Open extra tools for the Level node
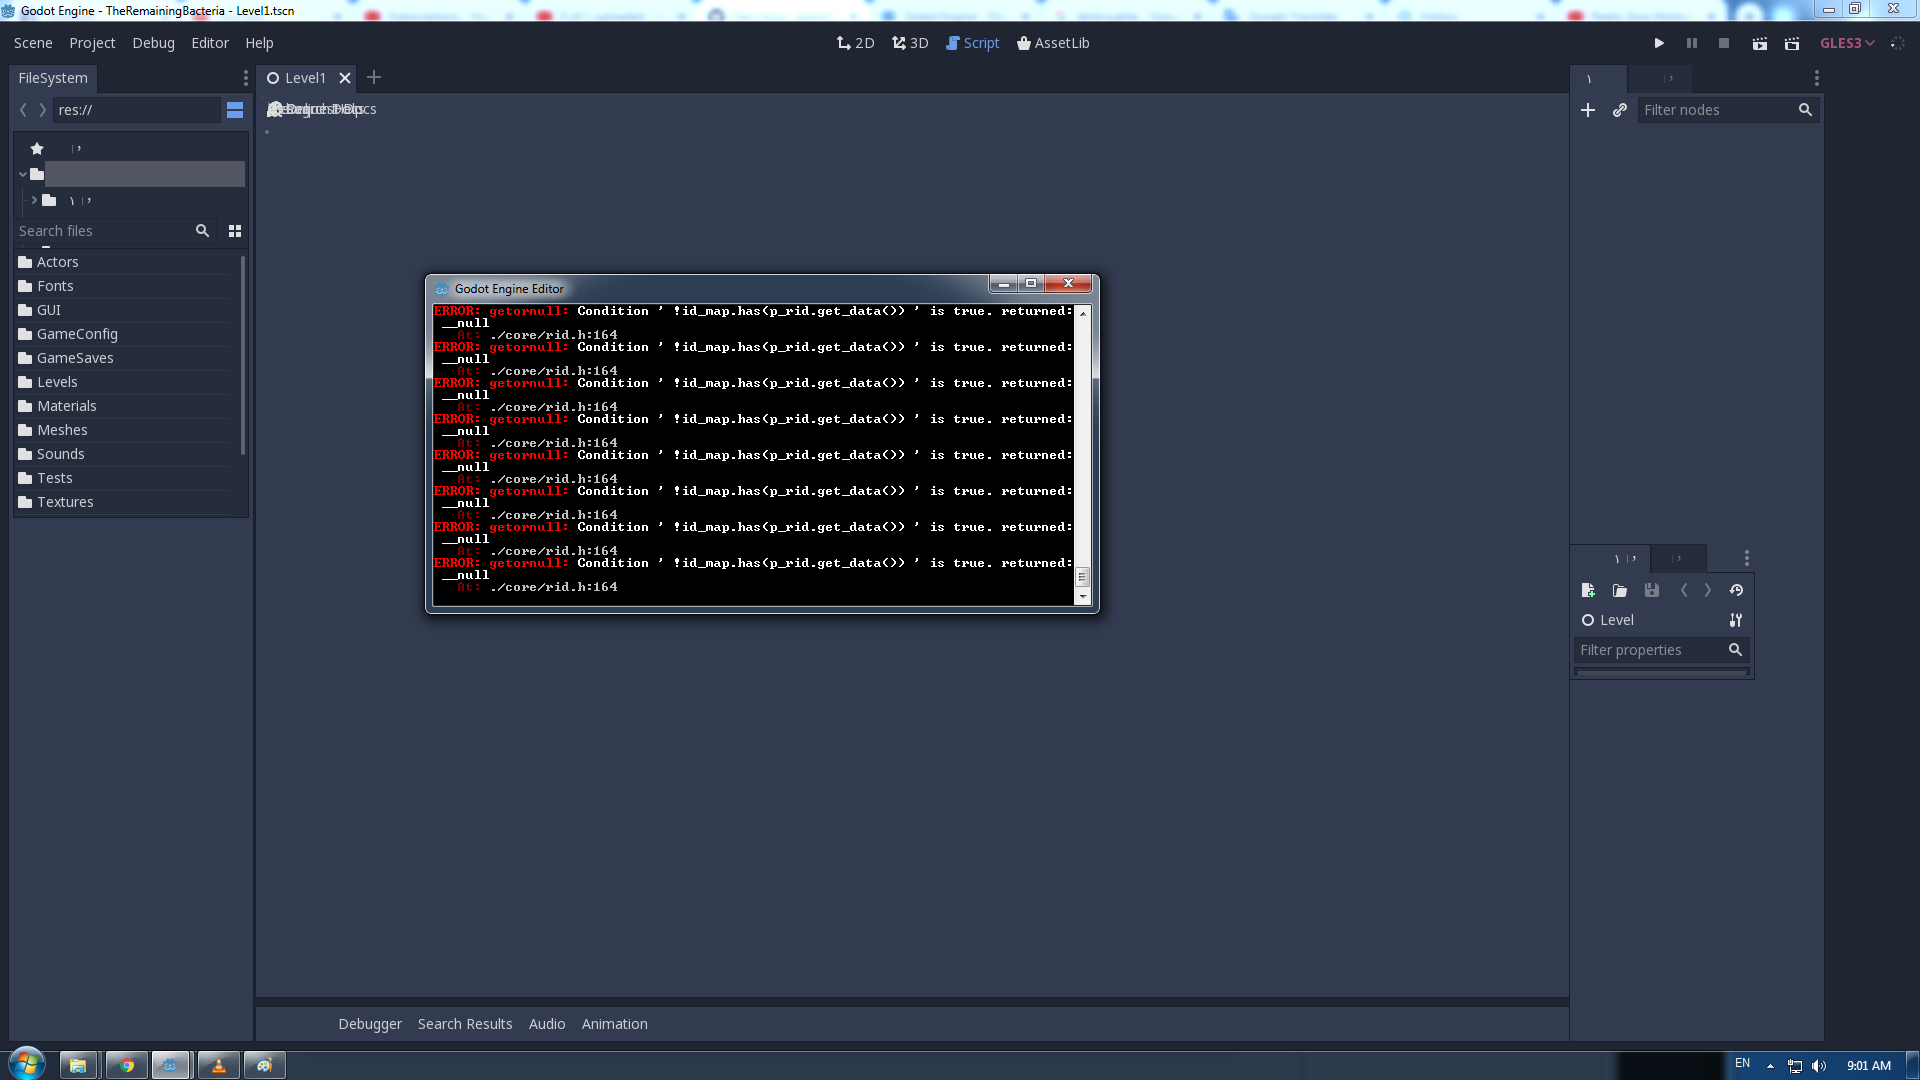1920x1080 pixels. (x=1735, y=620)
